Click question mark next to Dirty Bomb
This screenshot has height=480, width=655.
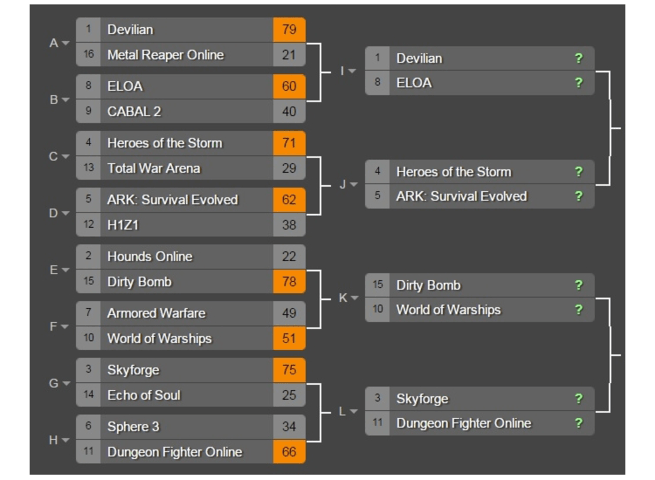click(579, 285)
